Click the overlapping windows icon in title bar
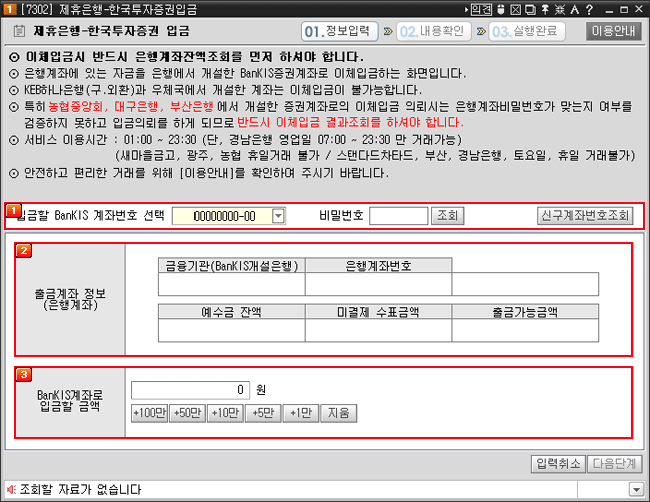Screen dimensions: 650x502 click(530, 9)
